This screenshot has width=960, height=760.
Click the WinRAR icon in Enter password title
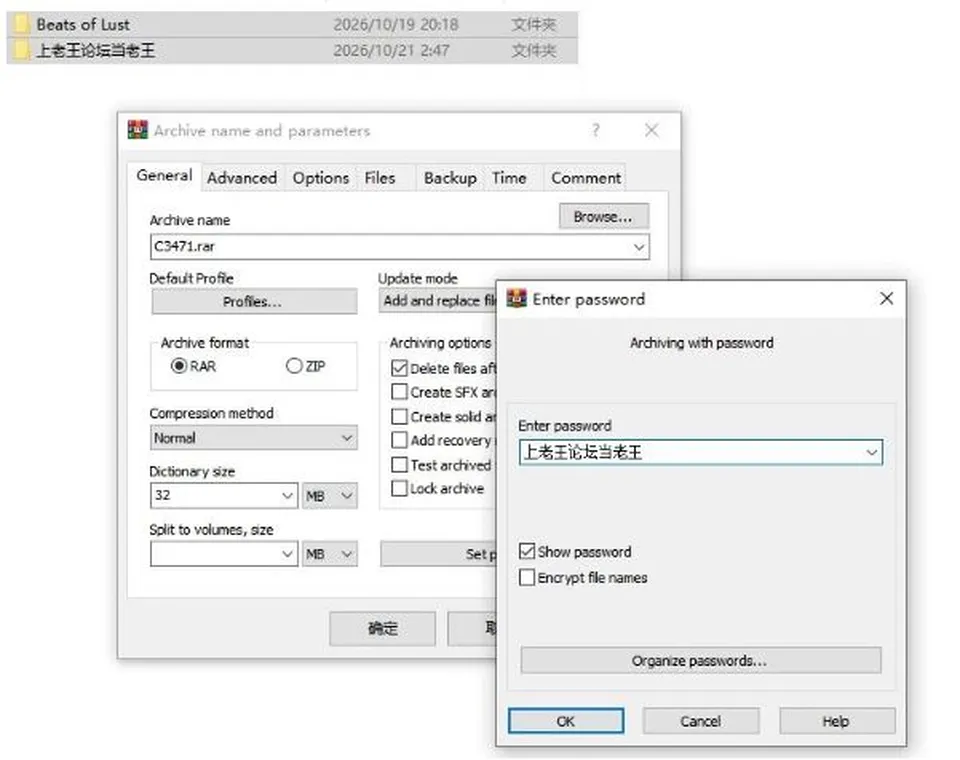(x=516, y=299)
